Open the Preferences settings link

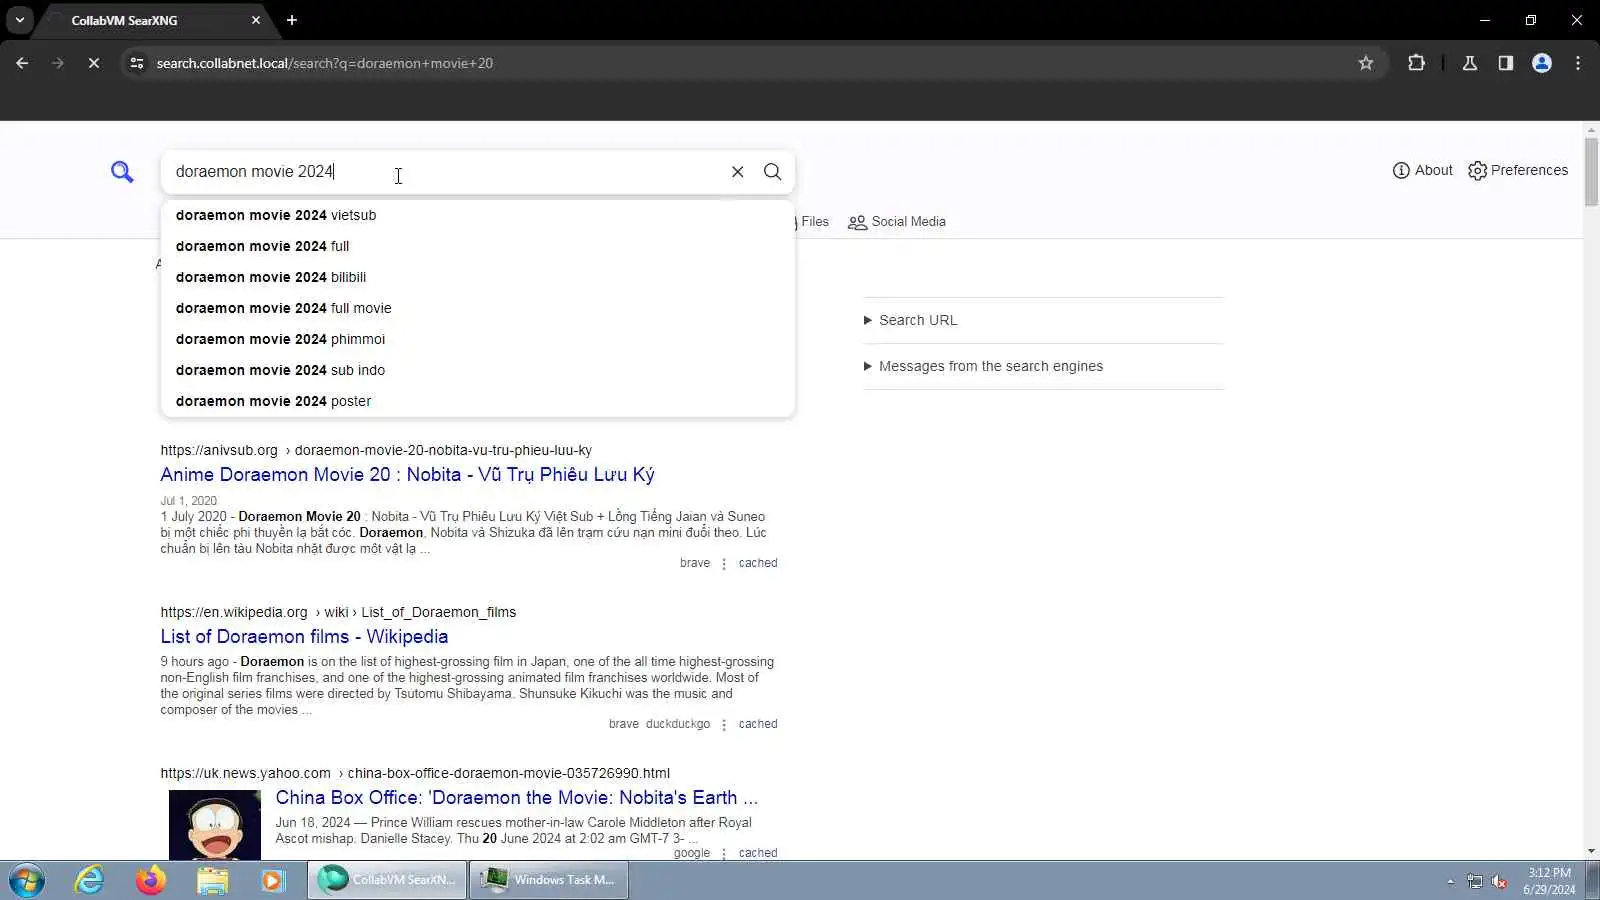tap(1518, 170)
